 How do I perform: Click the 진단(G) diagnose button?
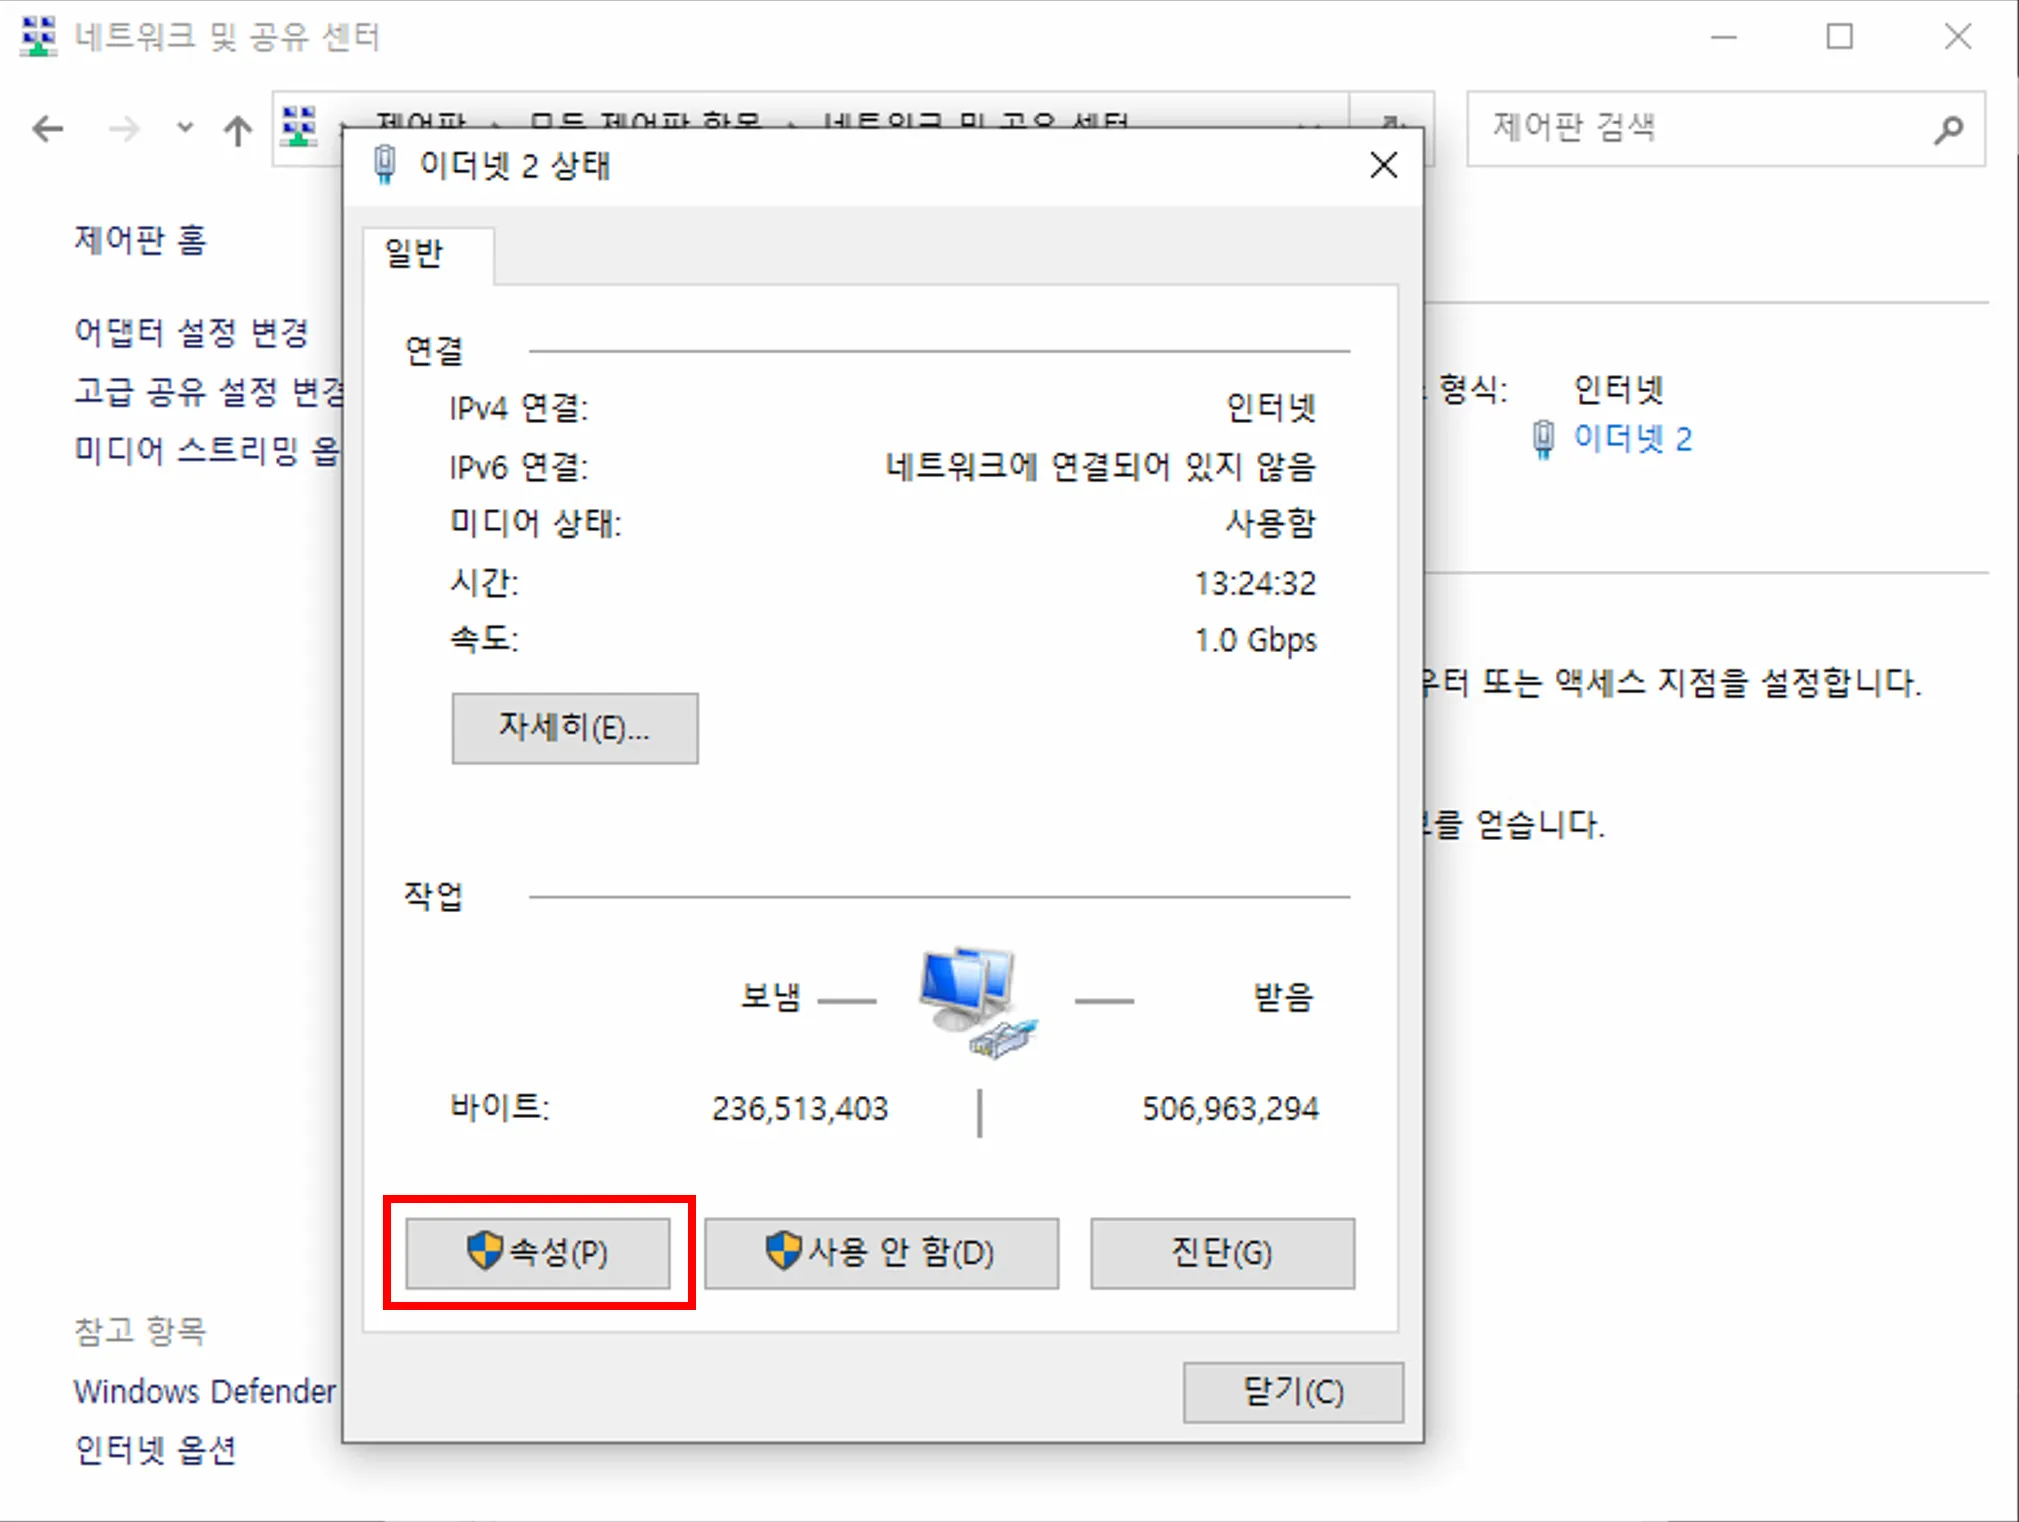click(1222, 1252)
